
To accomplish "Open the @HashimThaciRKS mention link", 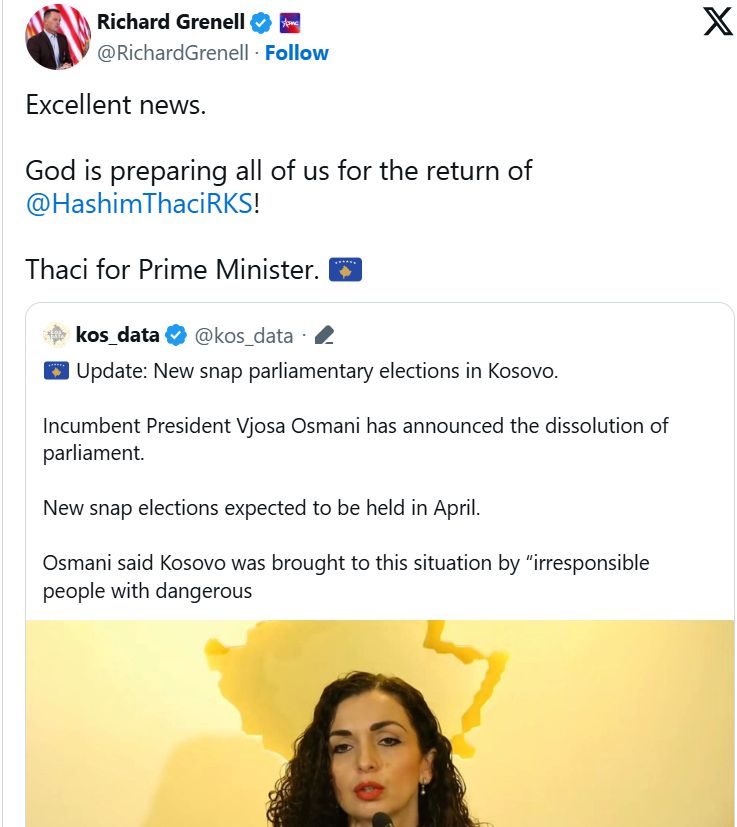I will click(138, 204).
